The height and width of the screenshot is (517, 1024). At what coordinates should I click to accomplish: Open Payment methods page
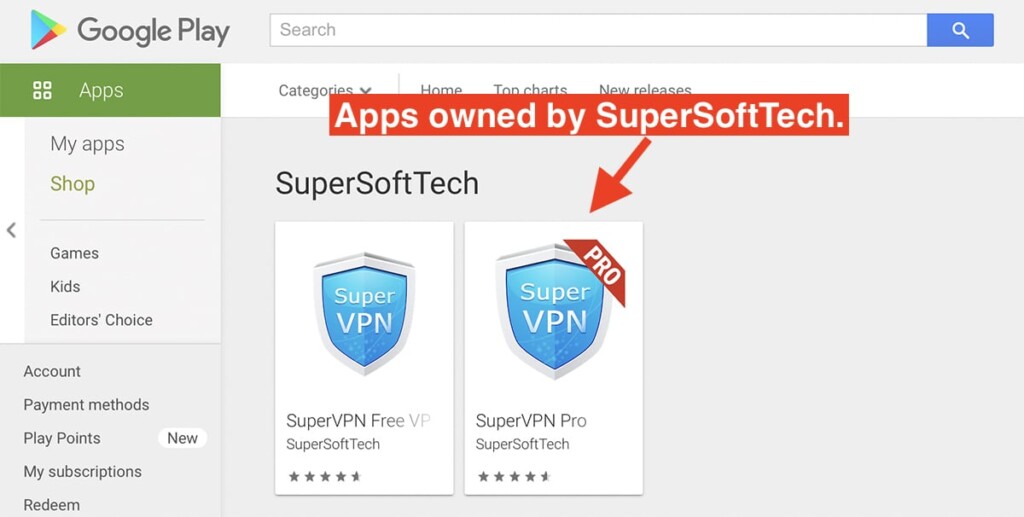[86, 405]
